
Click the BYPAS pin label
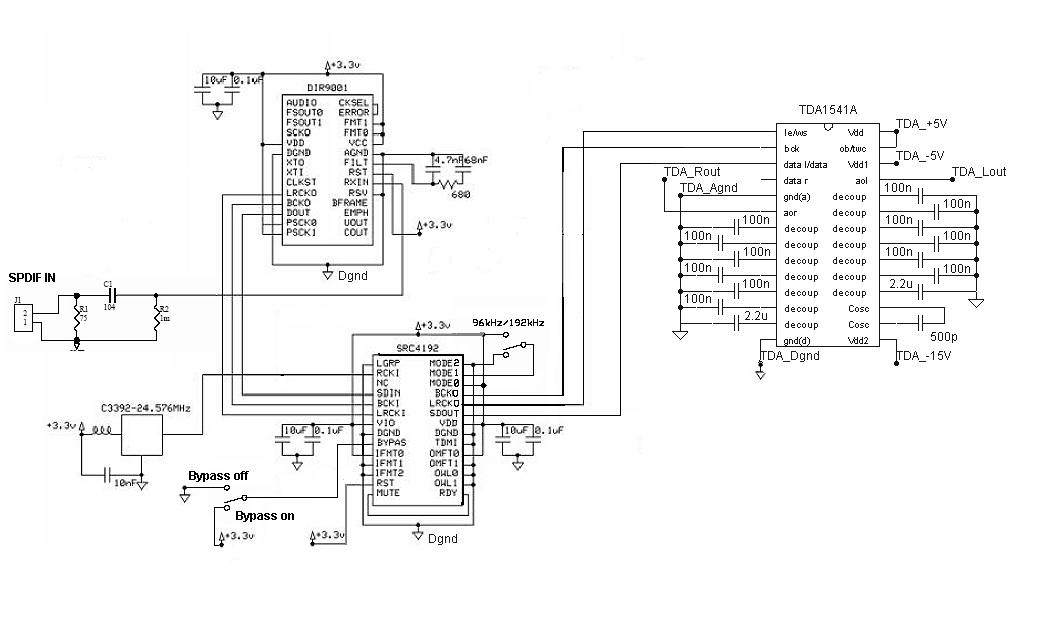click(x=392, y=443)
